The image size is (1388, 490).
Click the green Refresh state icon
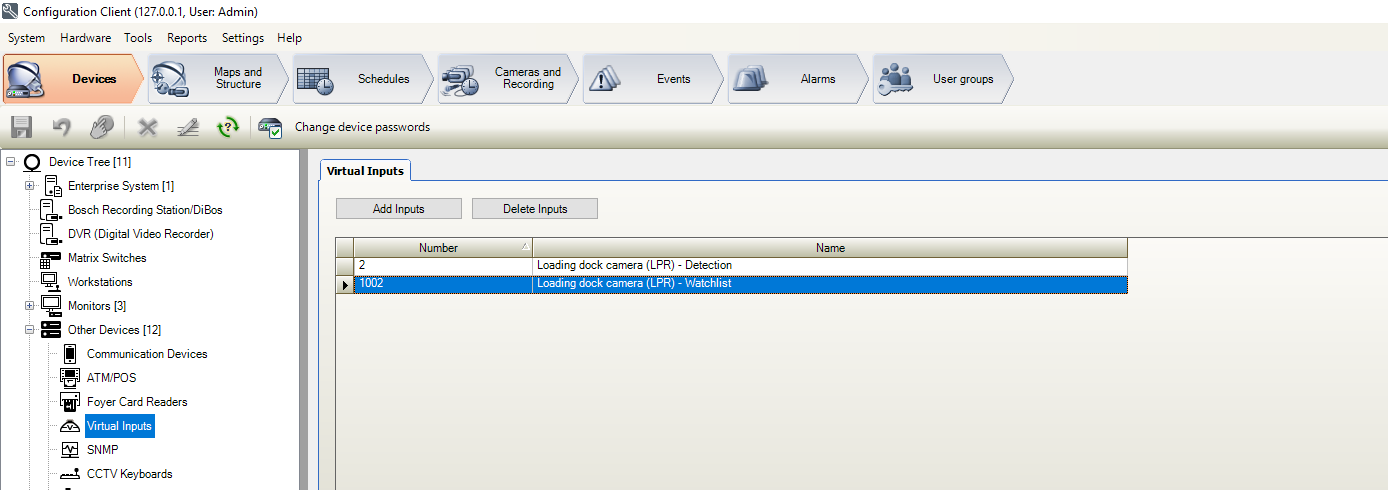(x=228, y=127)
